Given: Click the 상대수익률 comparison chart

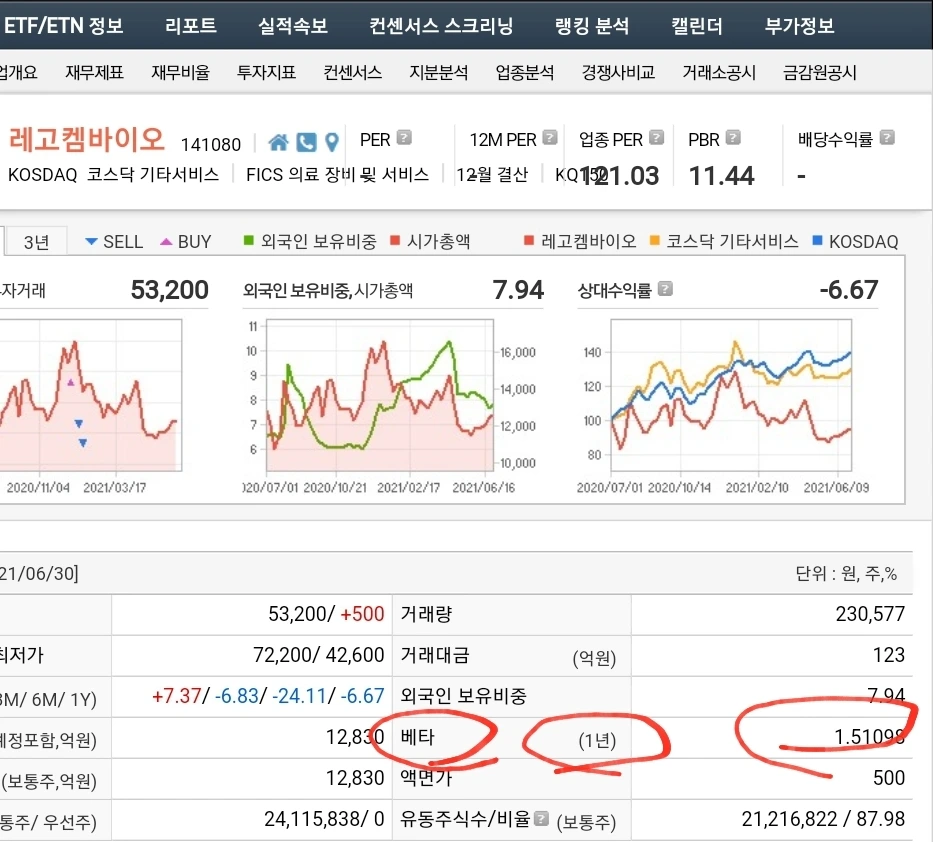Looking at the screenshot, I should coord(731,395).
